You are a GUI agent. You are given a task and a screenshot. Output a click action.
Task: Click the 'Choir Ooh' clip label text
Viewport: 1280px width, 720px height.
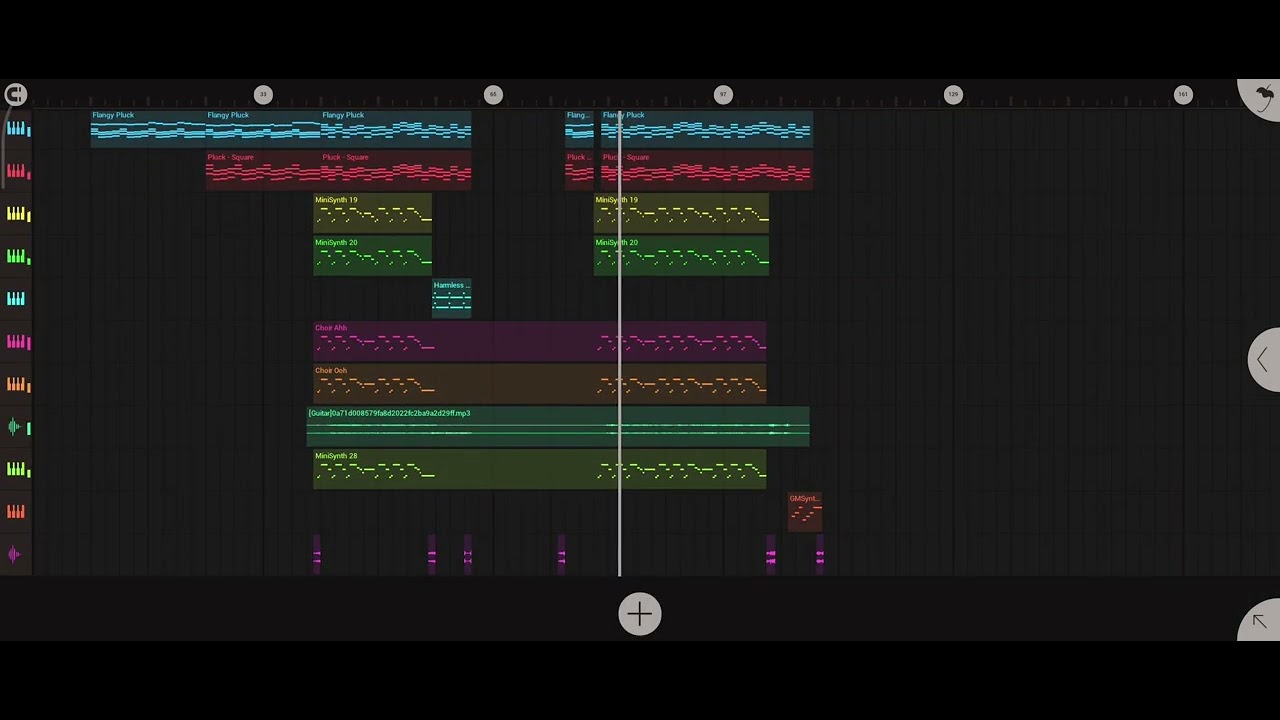point(331,371)
